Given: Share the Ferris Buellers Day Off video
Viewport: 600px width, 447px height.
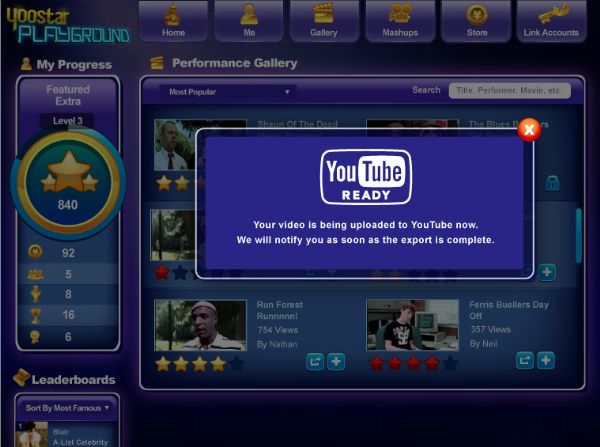Looking at the screenshot, I should 525,360.
